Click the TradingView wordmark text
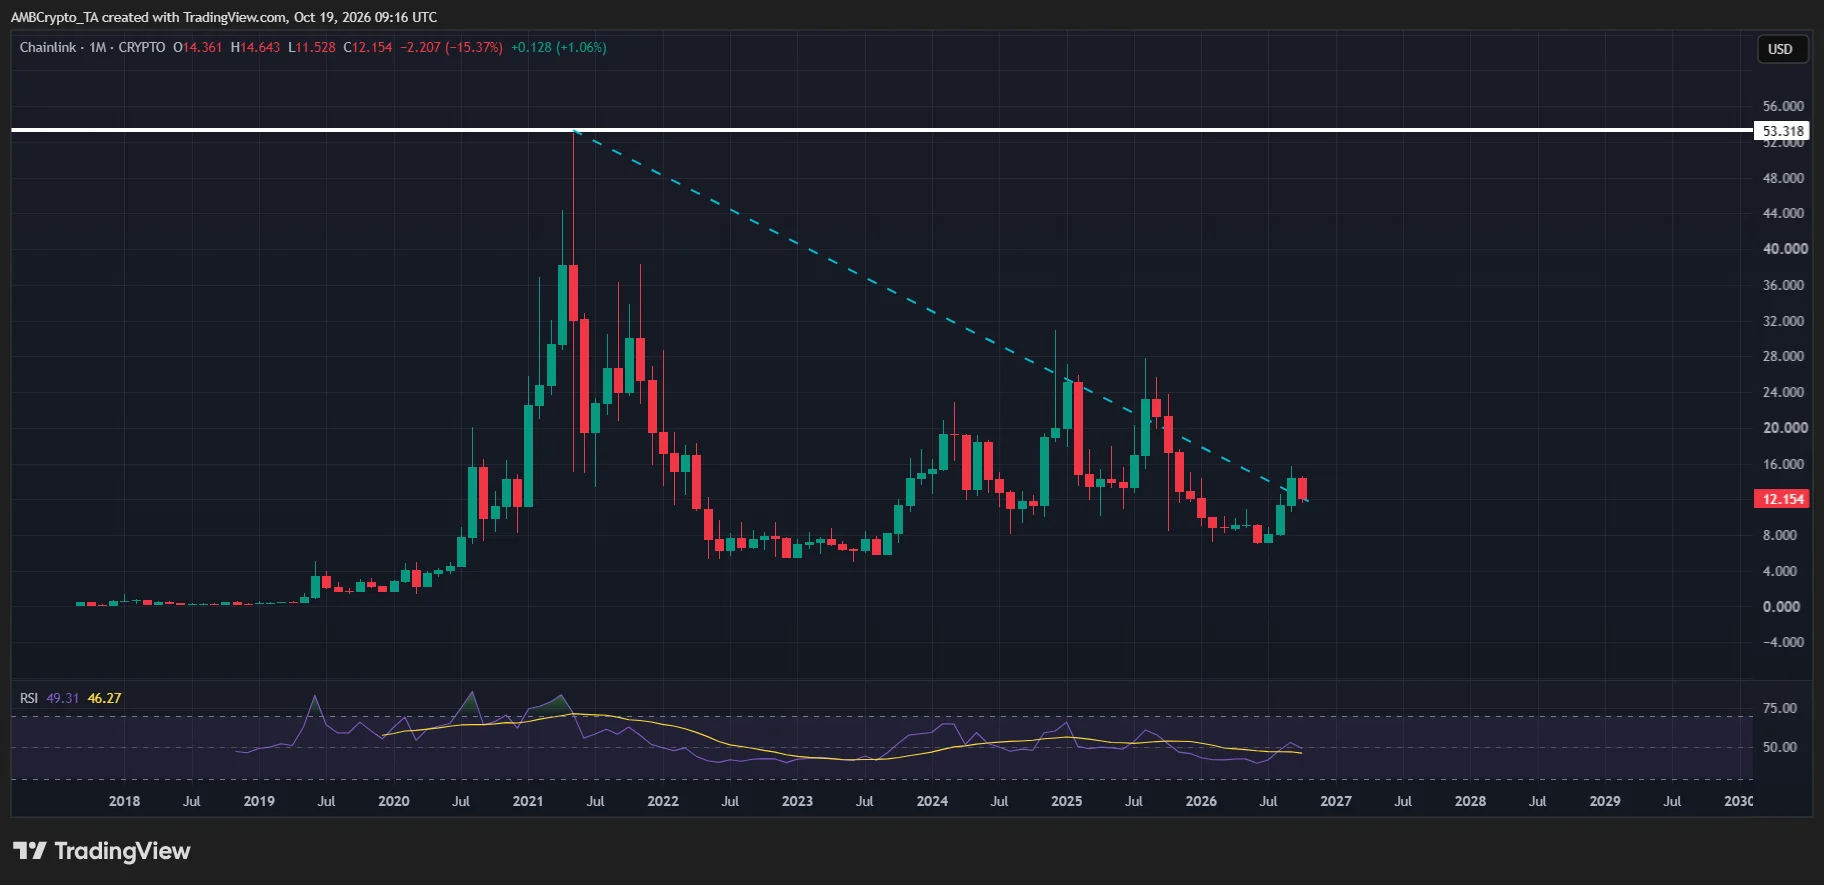The height and width of the screenshot is (885, 1824). [122, 851]
